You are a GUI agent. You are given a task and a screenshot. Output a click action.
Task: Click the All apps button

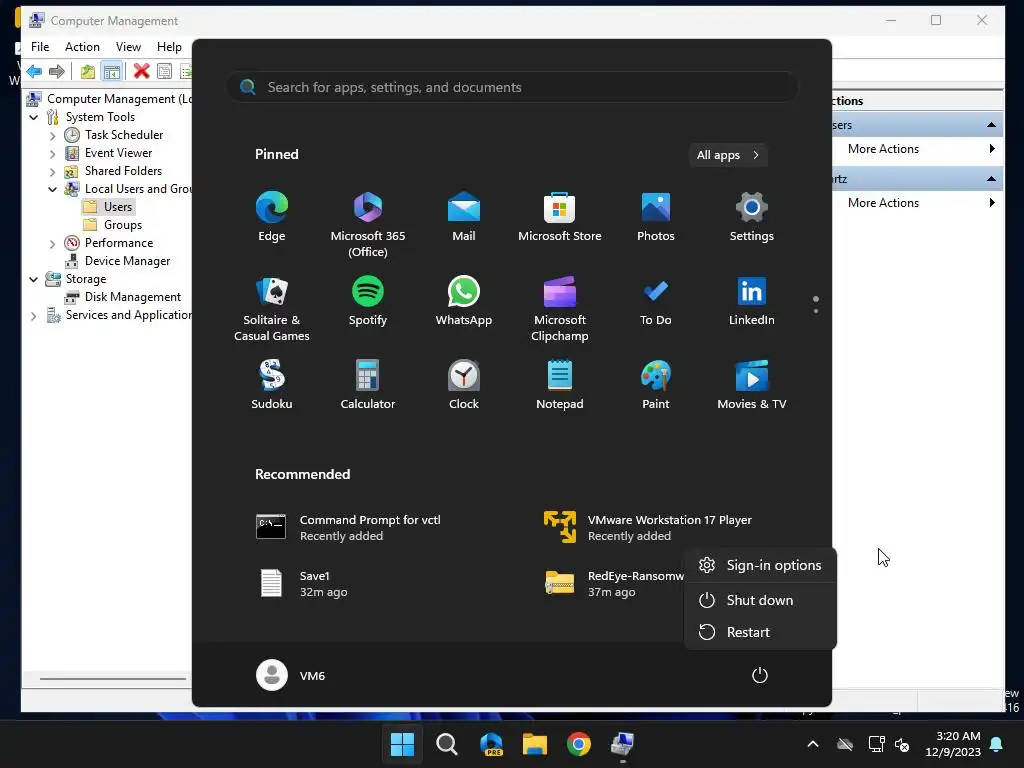coord(728,155)
